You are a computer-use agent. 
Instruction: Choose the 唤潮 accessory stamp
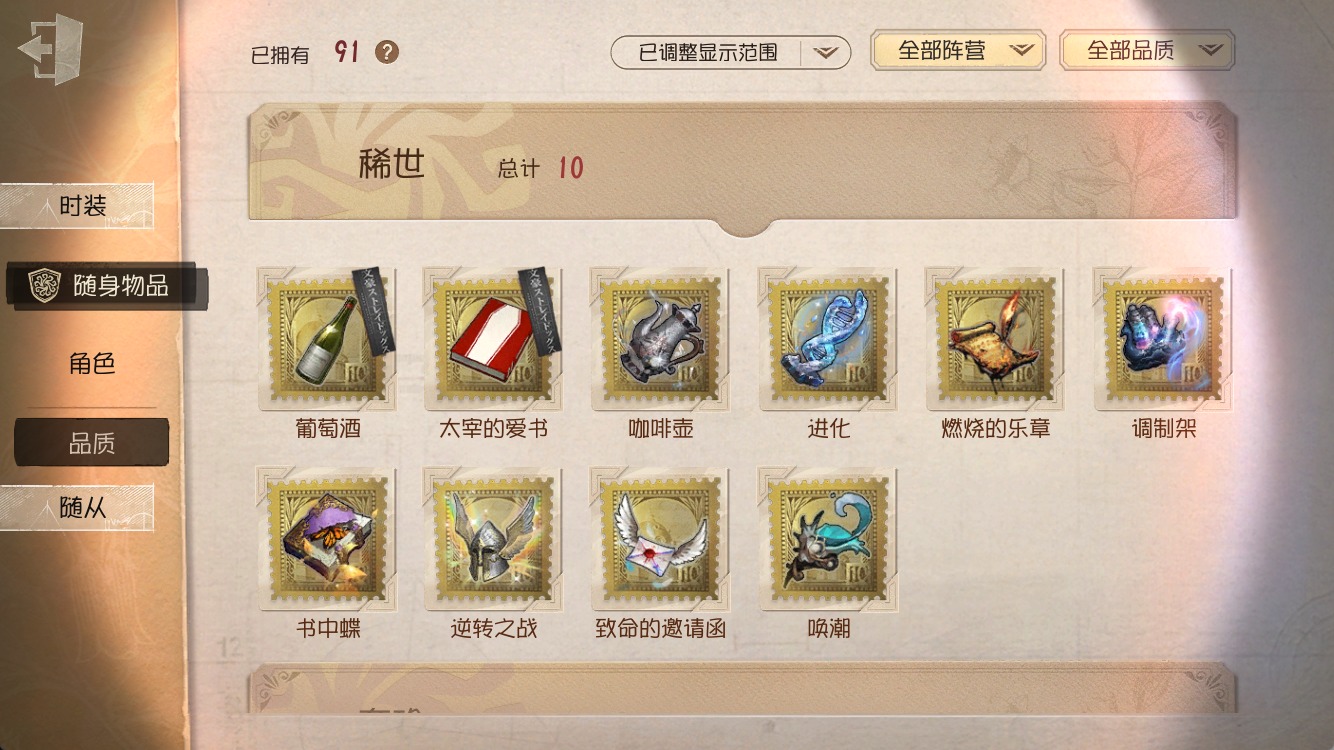point(828,540)
